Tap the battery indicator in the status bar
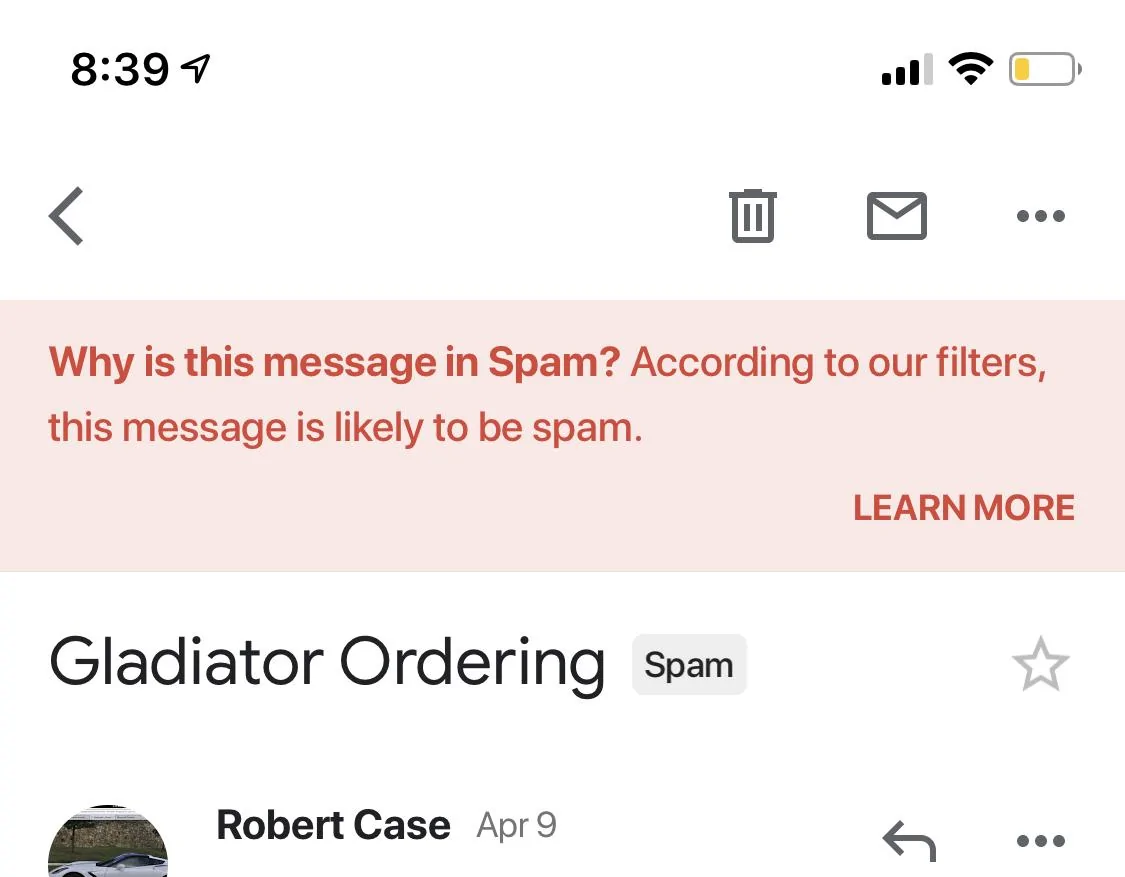This screenshot has width=1125, height=877. click(1045, 70)
